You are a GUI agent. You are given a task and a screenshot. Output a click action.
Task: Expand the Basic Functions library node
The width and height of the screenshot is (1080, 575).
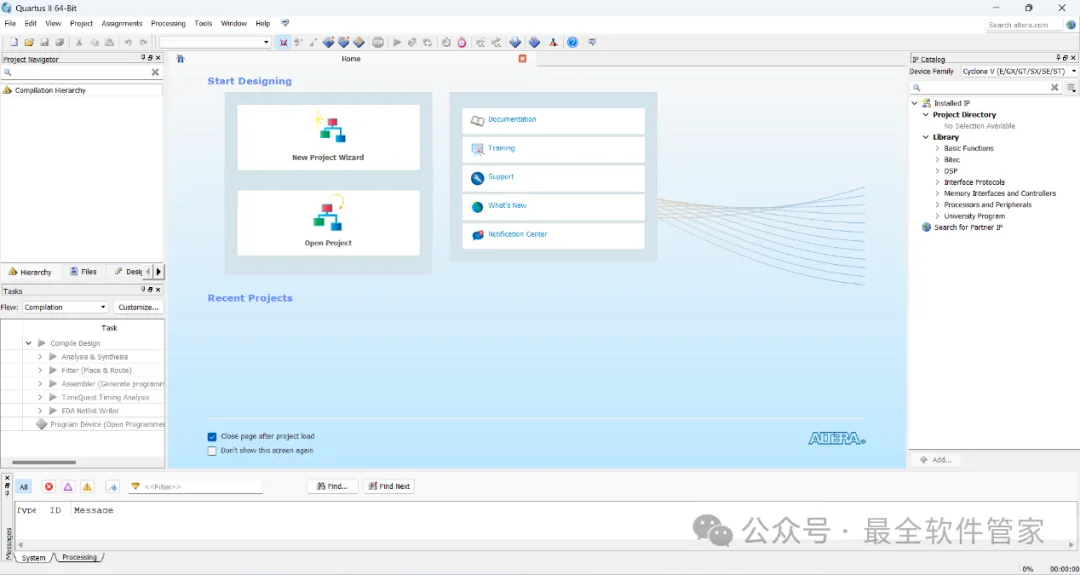937,149
